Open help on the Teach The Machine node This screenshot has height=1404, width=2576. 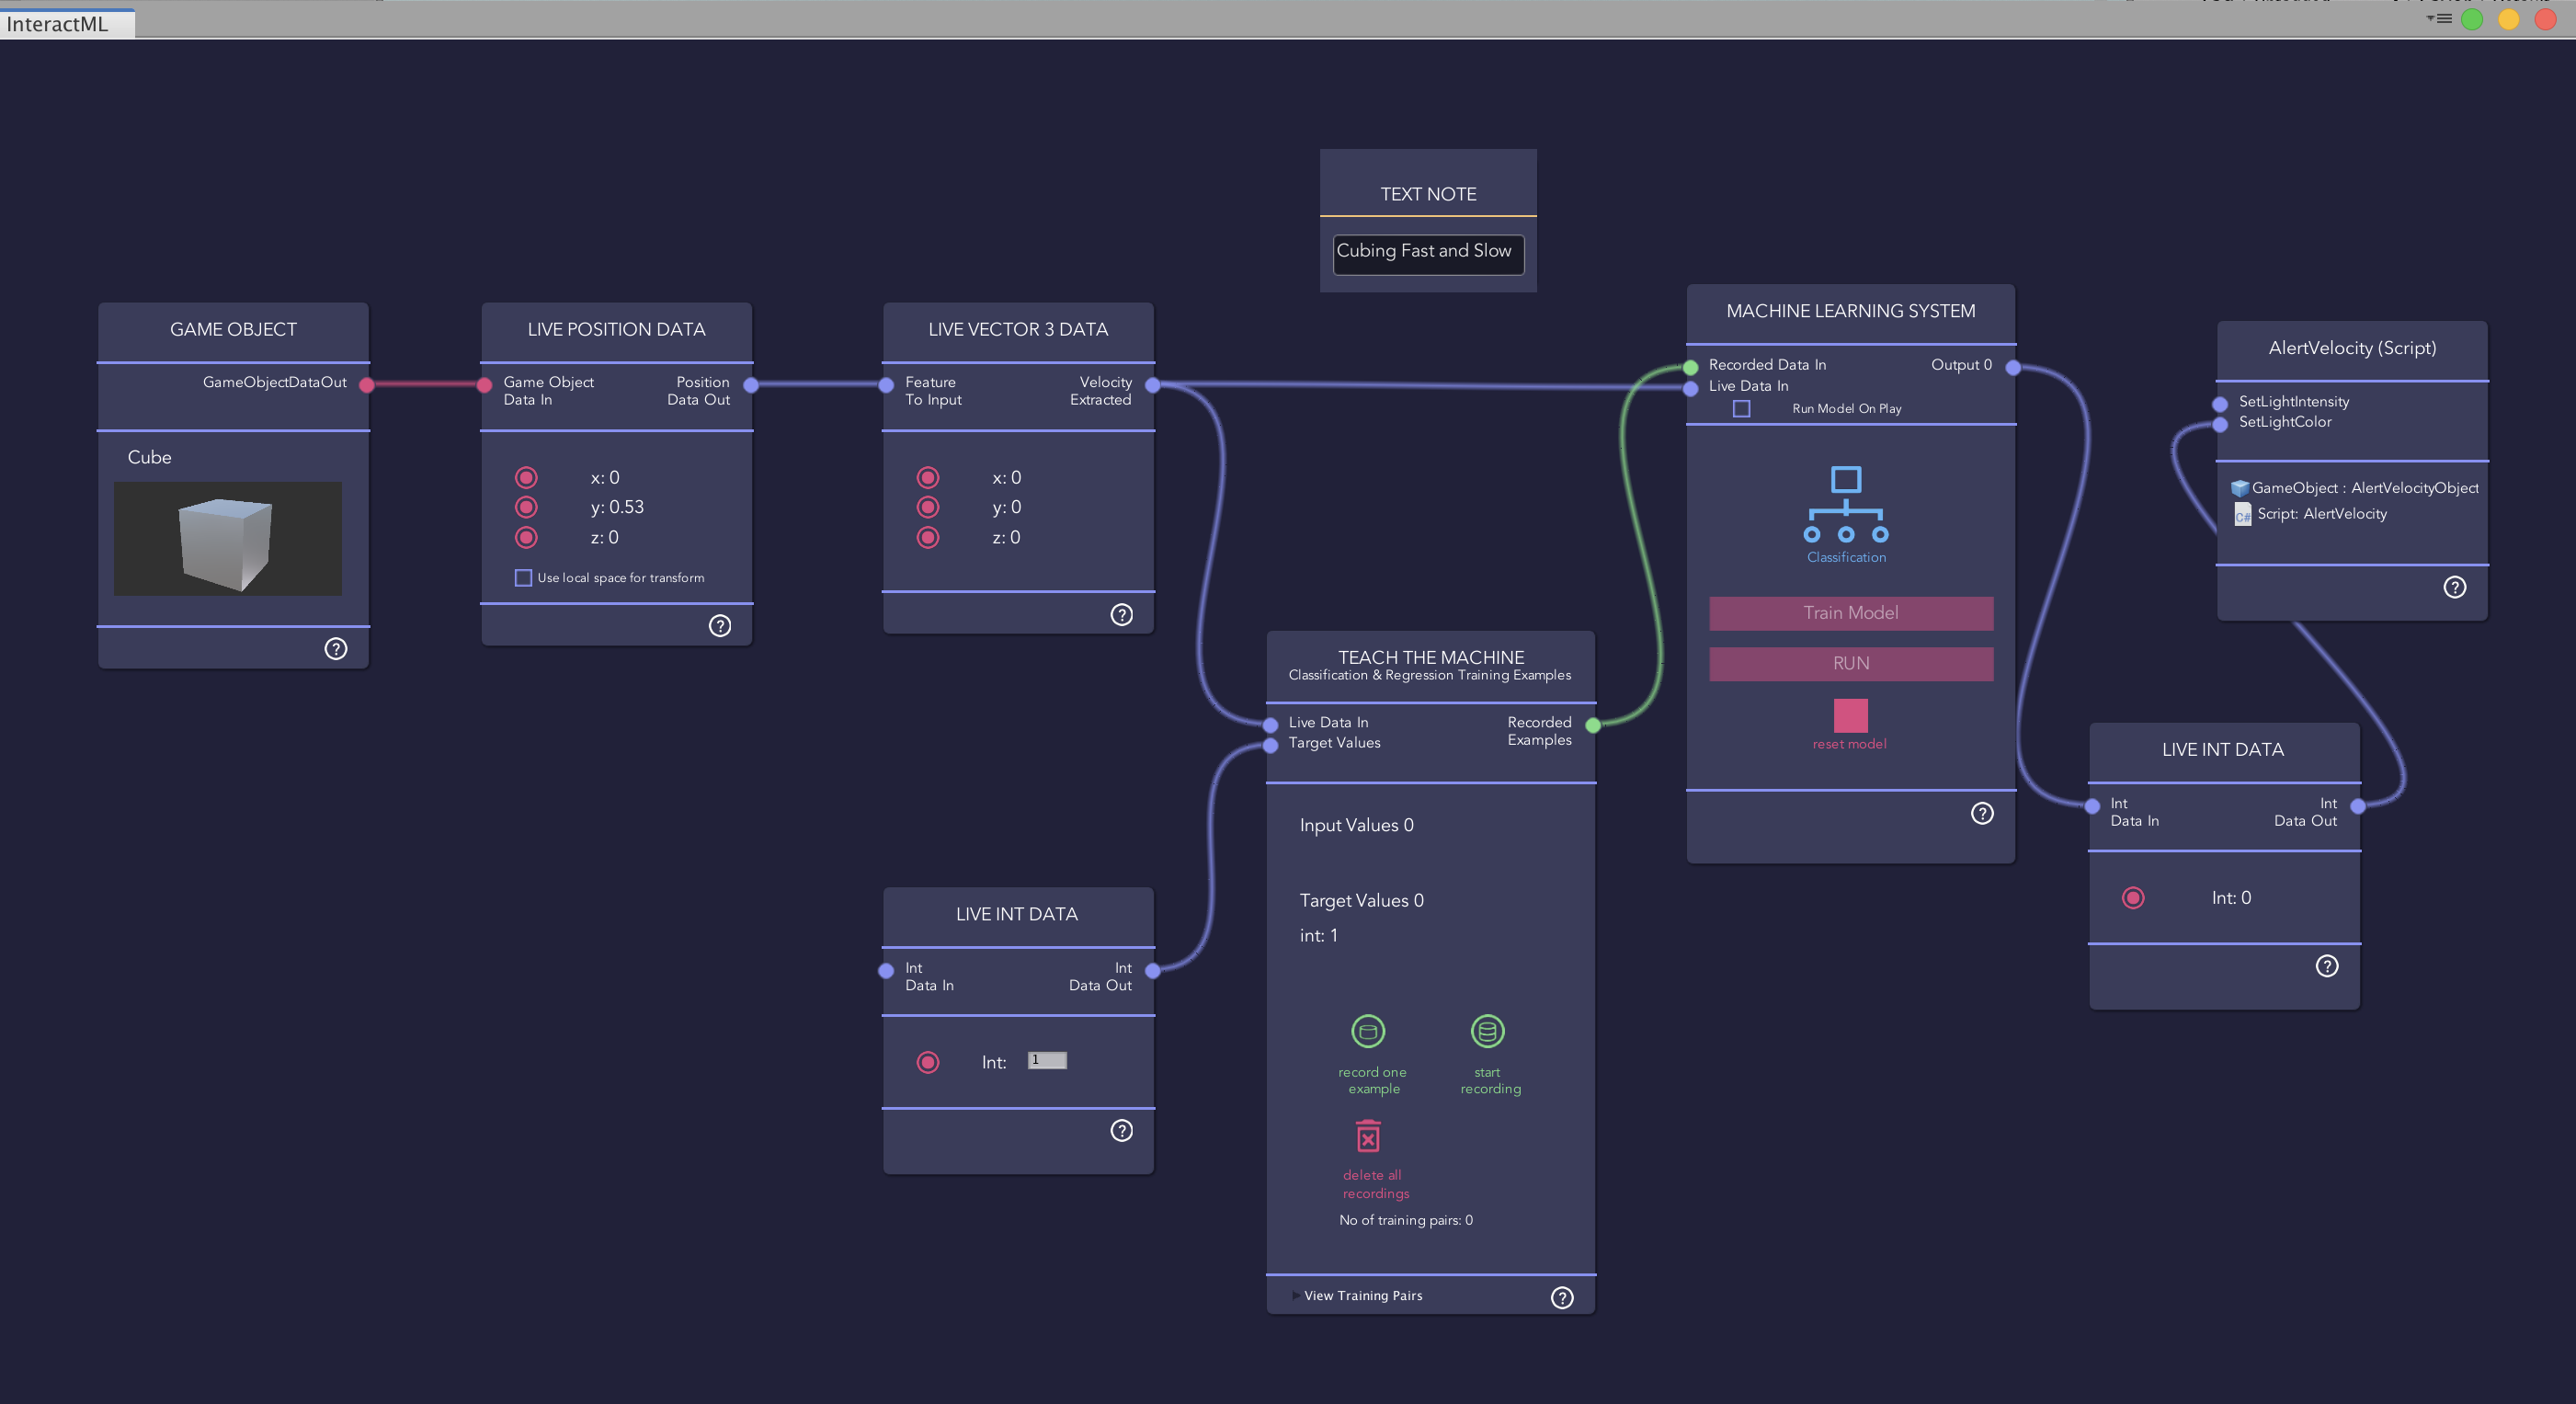pos(1562,1297)
